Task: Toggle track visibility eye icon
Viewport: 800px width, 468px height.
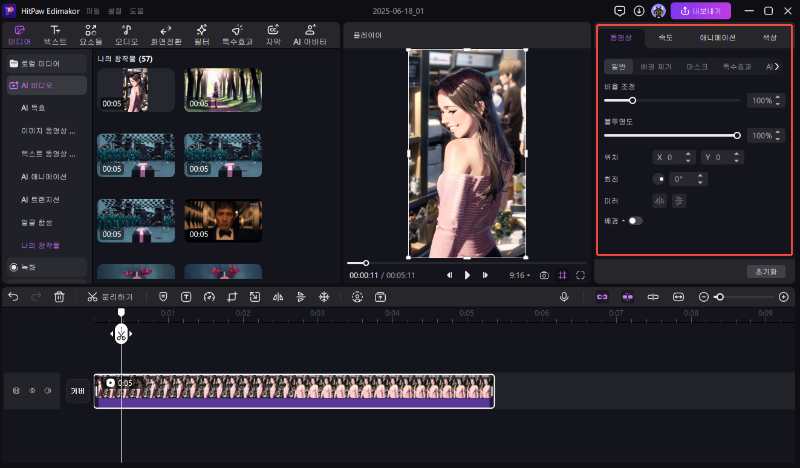Action: 31,391
